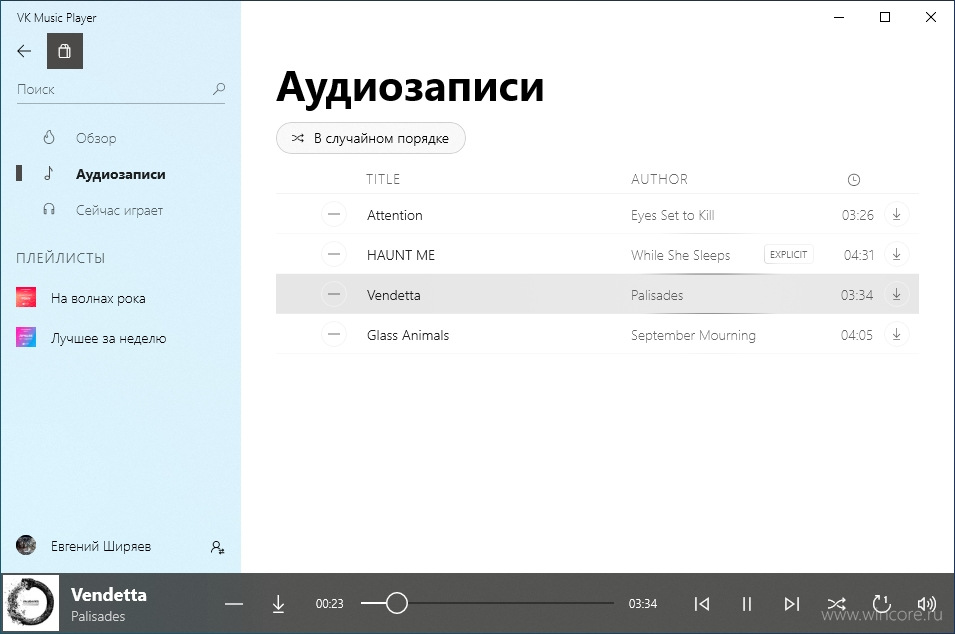Remove Vendetta with minus icon in list
This screenshot has height=634, width=955.
coord(334,294)
